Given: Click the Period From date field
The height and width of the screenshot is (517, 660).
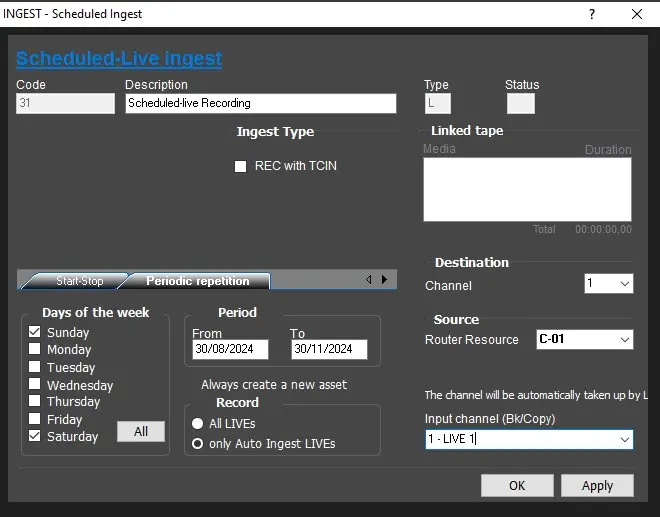Looking at the screenshot, I should pyautogui.click(x=229, y=350).
